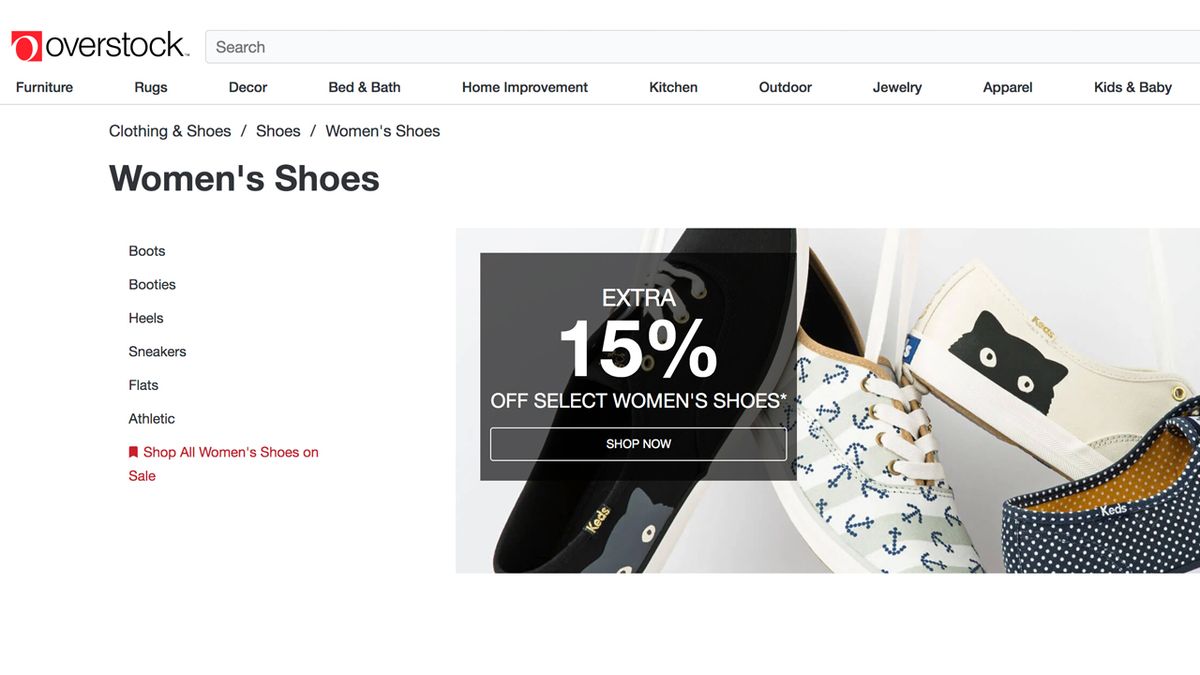The width and height of the screenshot is (1200, 675).
Task: Open the Home Improvement category menu
Action: coord(524,87)
